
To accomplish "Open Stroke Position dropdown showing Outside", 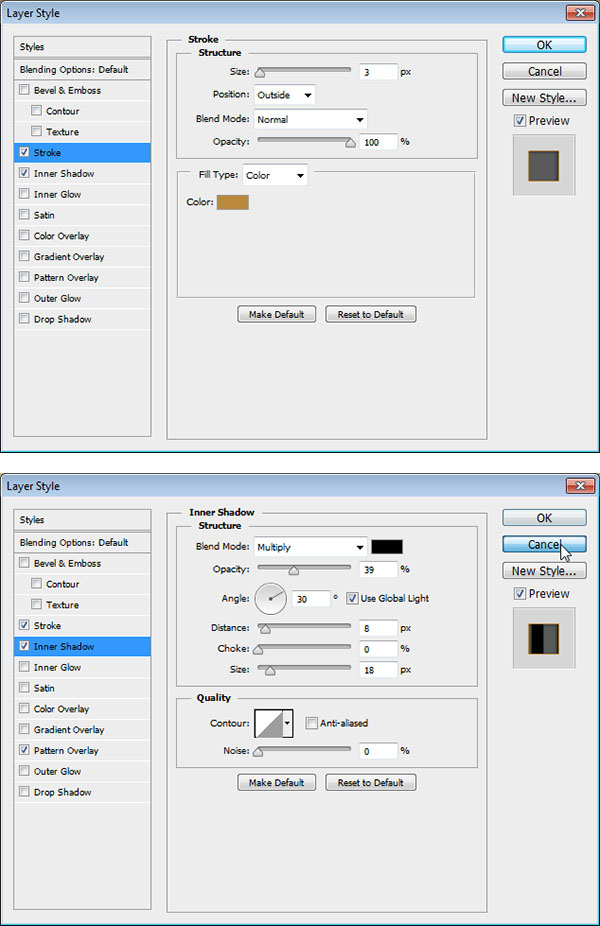I will coord(285,94).
